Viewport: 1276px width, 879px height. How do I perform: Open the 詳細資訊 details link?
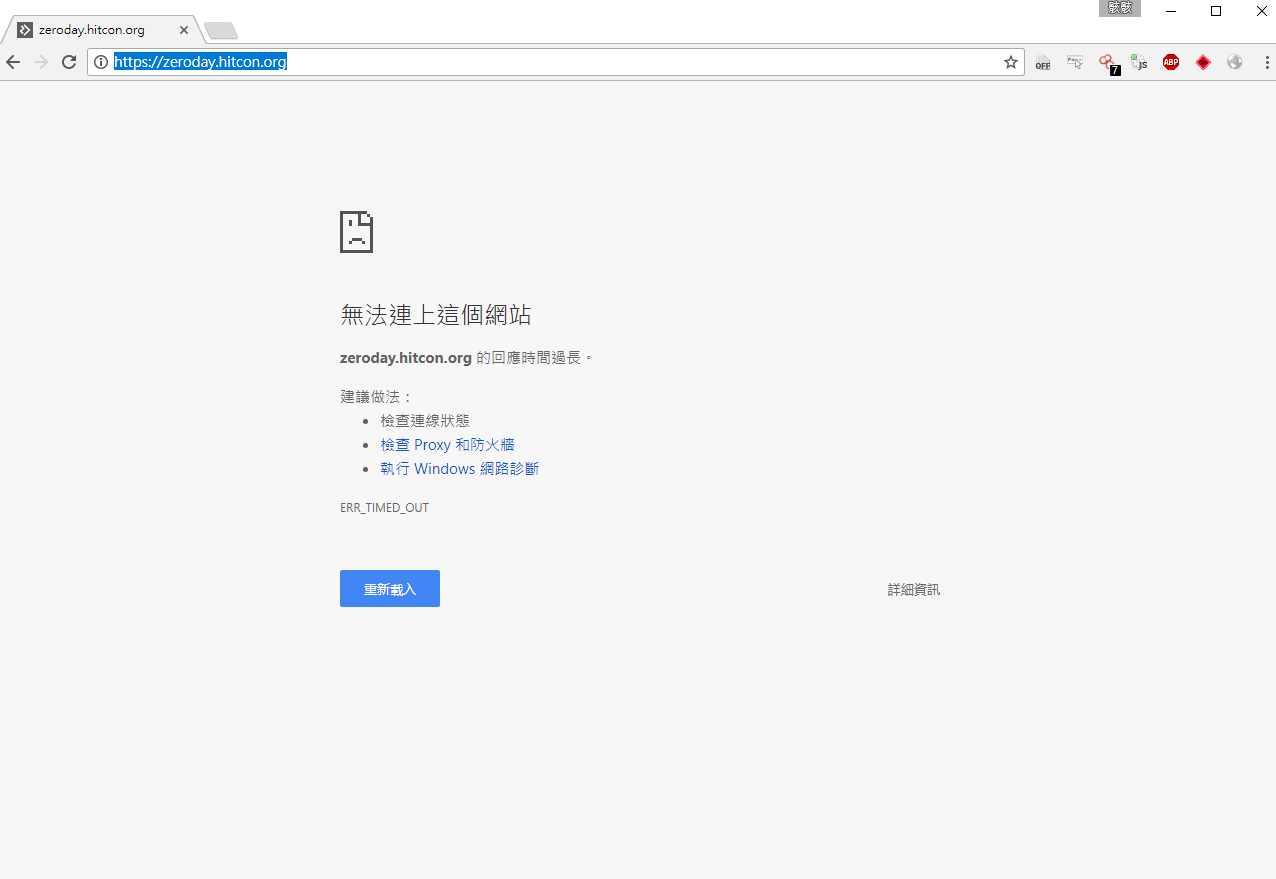914,590
